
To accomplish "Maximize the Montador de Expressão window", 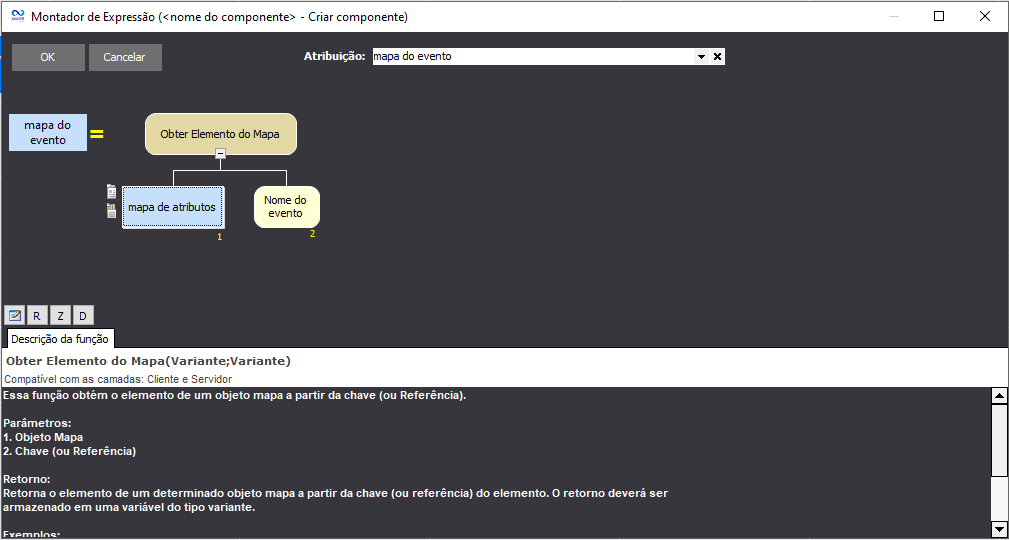I will click(939, 17).
